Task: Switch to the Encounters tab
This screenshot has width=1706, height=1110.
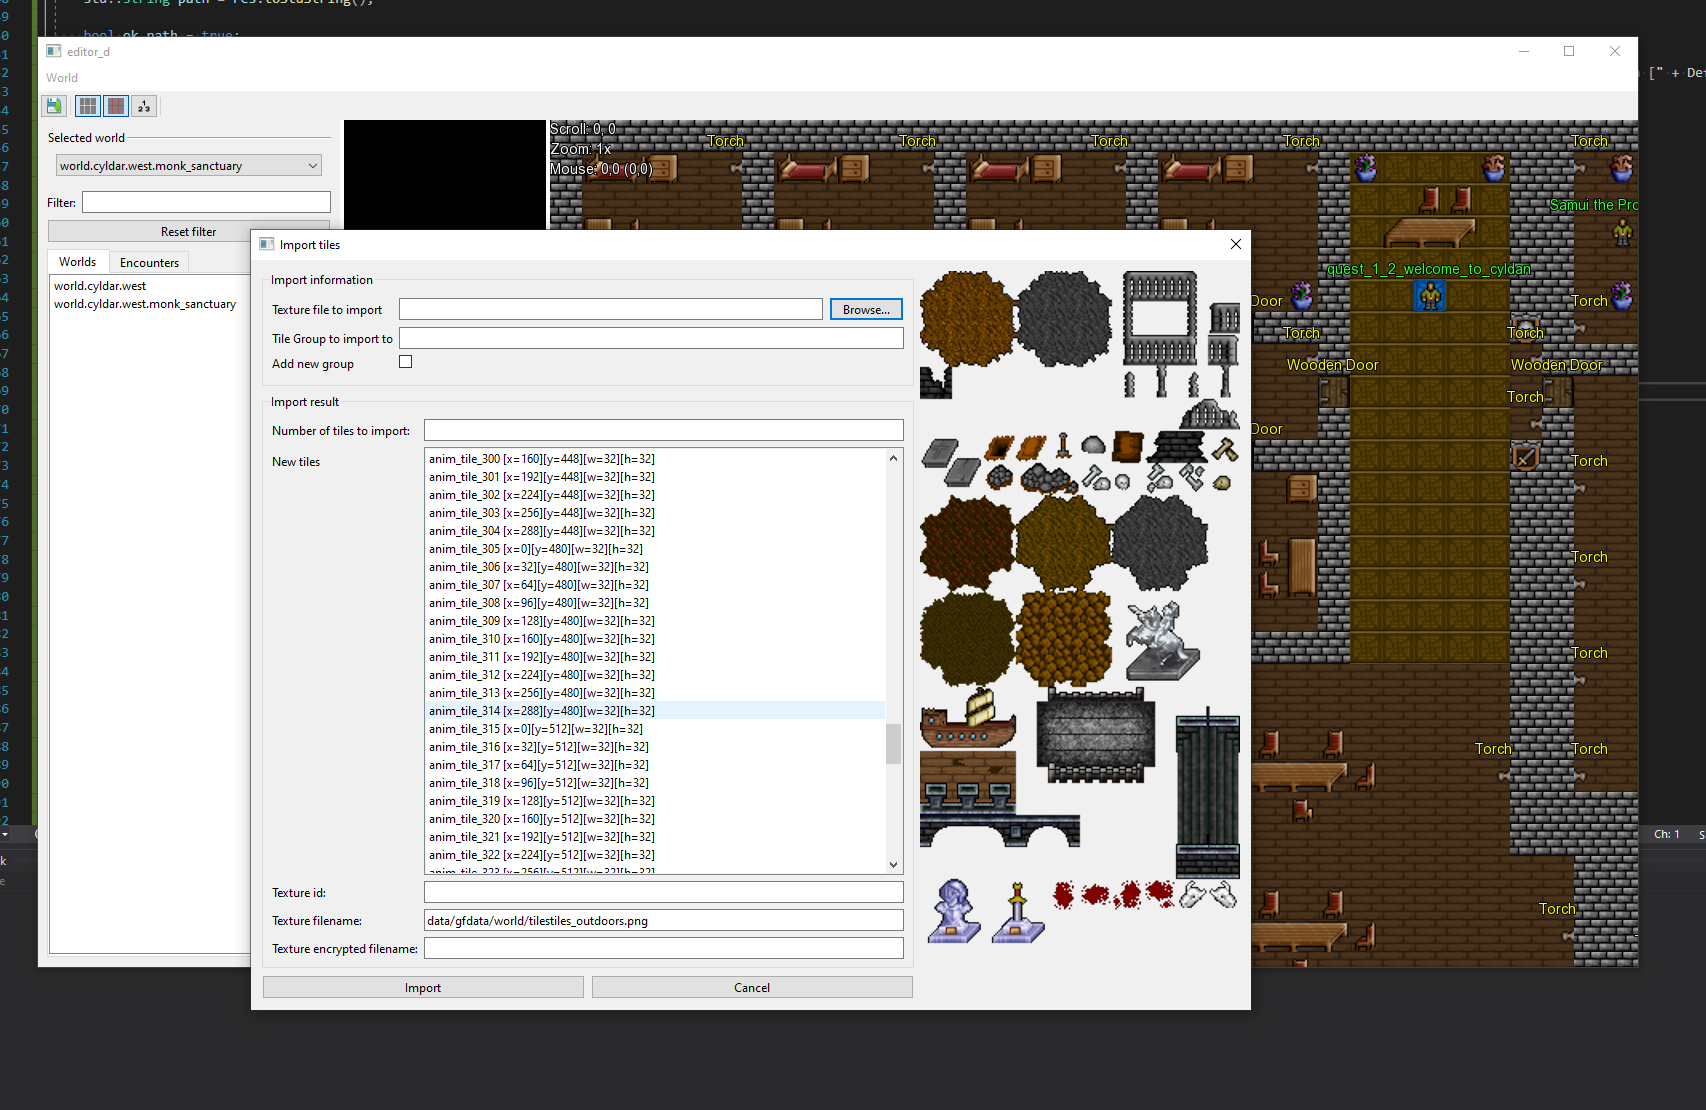Action: pos(149,263)
